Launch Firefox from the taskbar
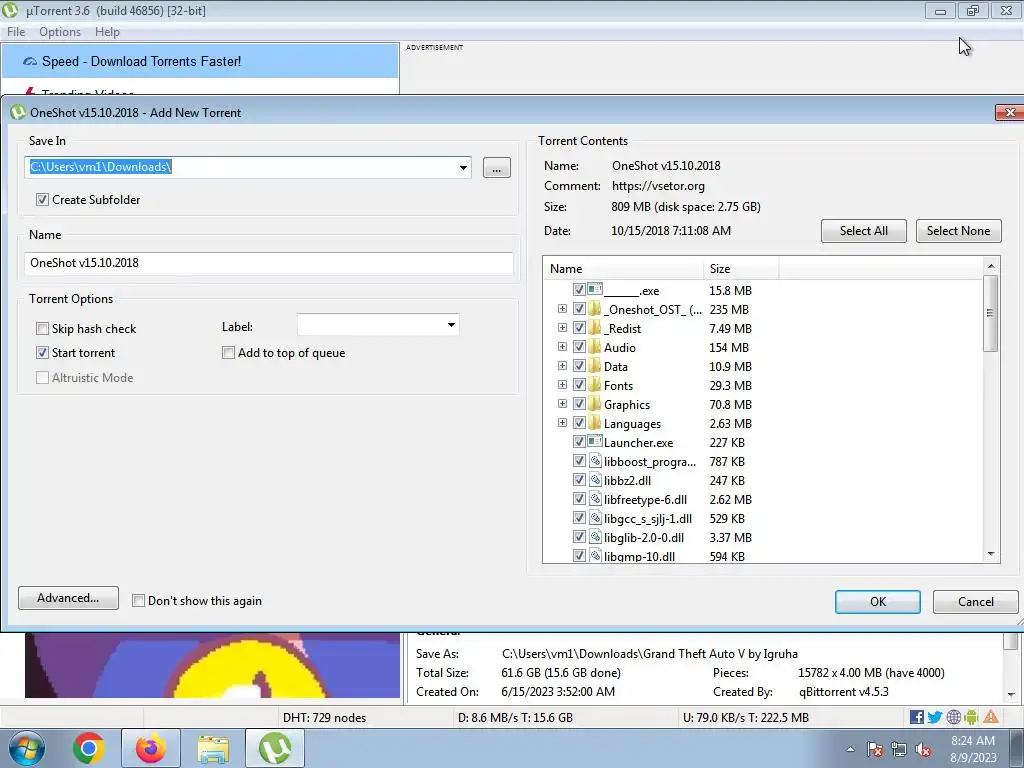Screen dimensions: 1024x768 [151, 748]
